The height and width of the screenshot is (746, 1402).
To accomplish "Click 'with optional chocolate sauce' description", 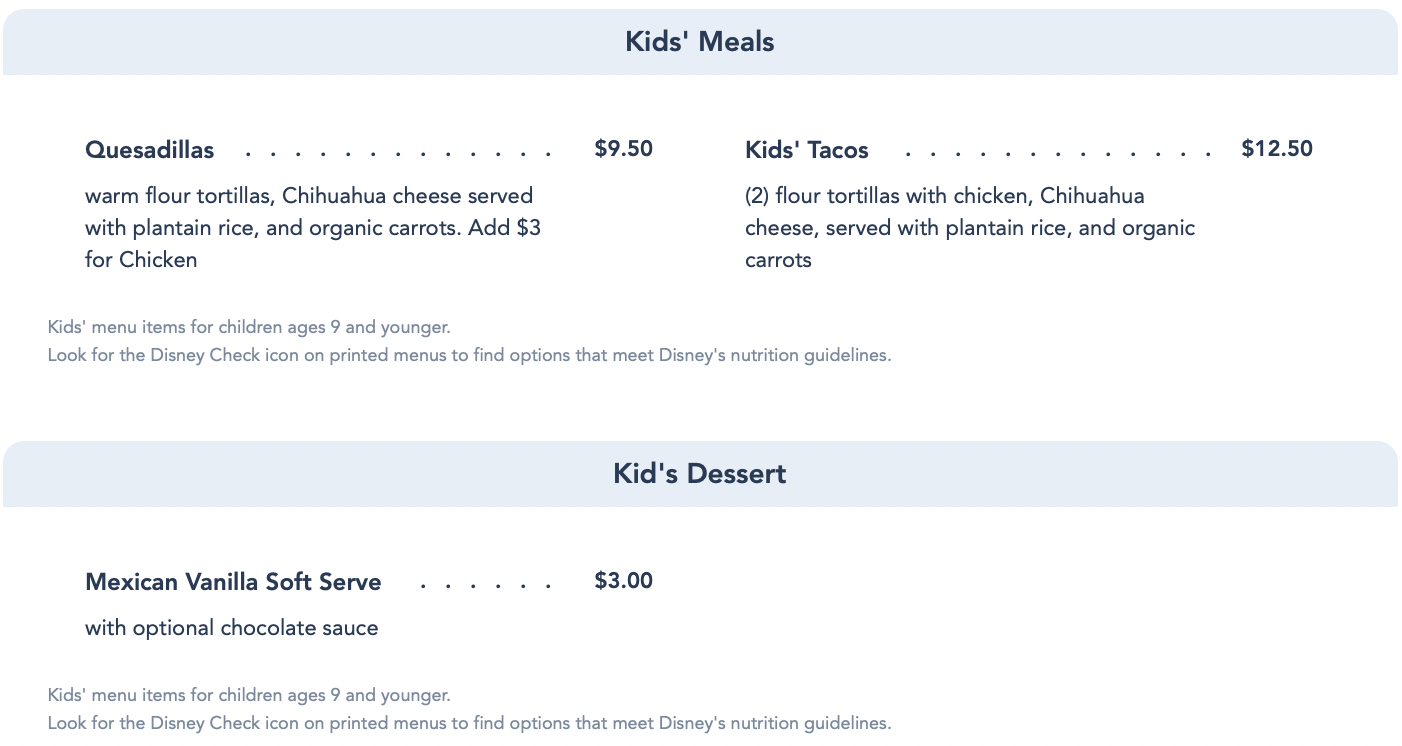I will click(232, 628).
